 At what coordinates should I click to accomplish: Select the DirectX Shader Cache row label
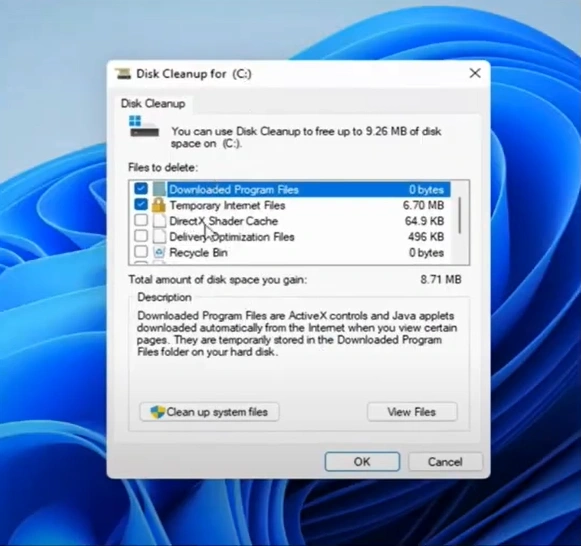coord(223,221)
